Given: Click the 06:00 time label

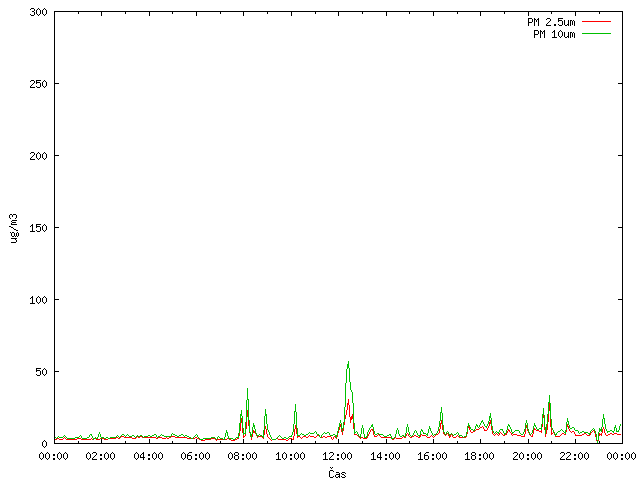Looking at the screenshot, I should point(196,456).
